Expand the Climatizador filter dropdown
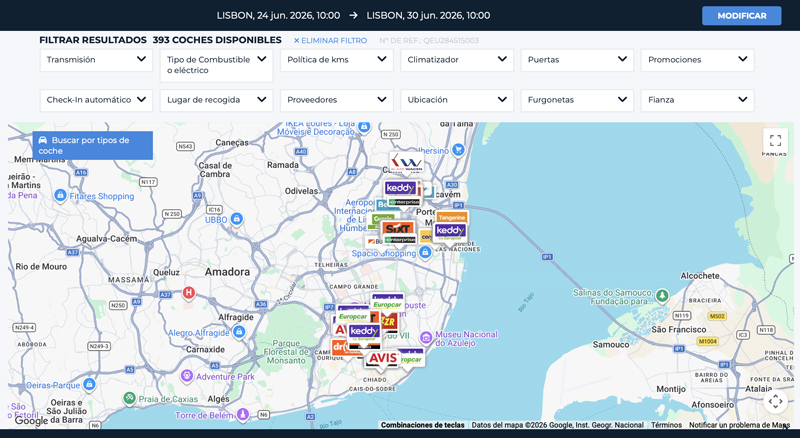Screen dimensions: 800x438 [x=457, y=60]
